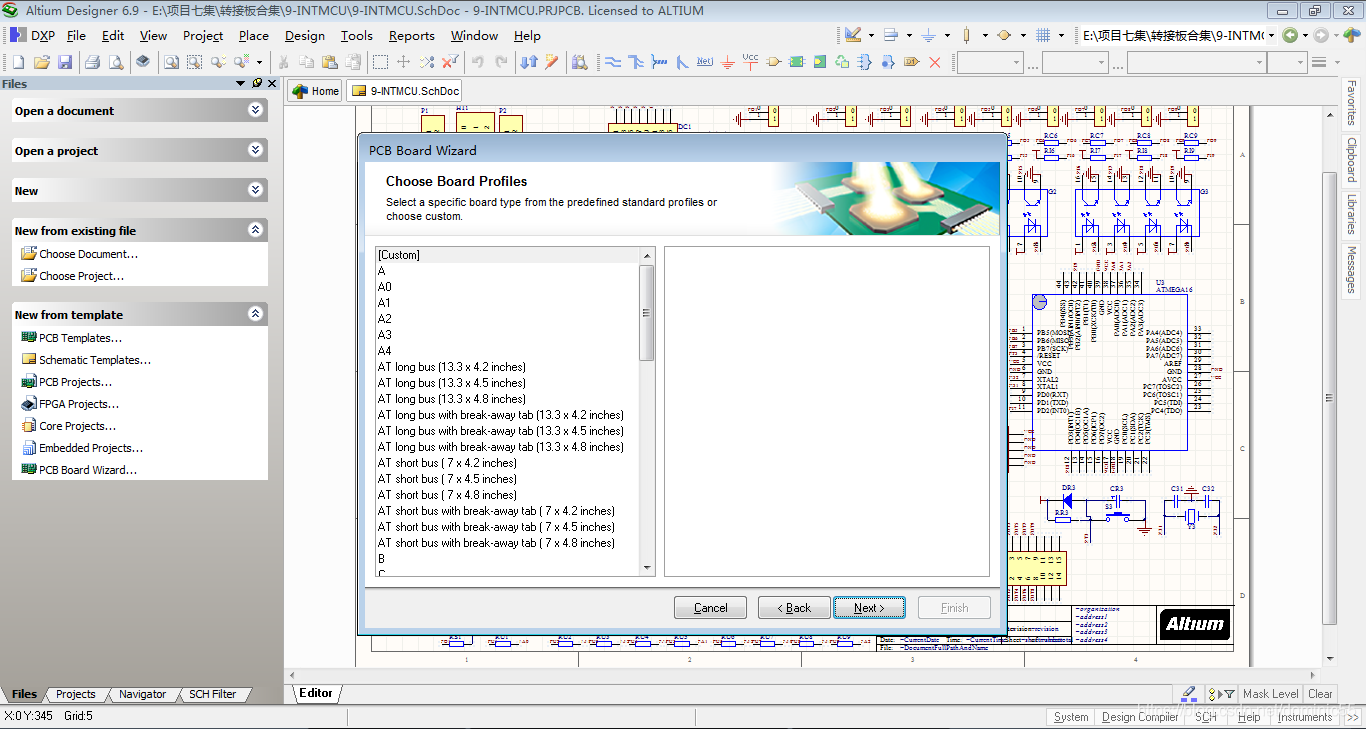Viewport: 1366px width, 729px height.
Task: Switch to the Projects panel tab
Action: [x=75, y=694]
